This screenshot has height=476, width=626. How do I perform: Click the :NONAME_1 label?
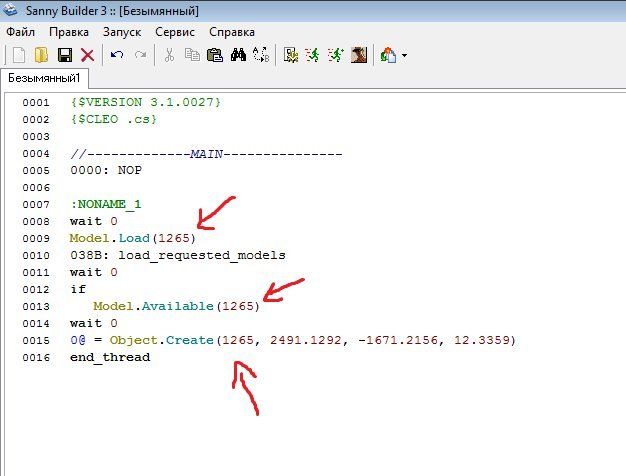pos(106,204)
